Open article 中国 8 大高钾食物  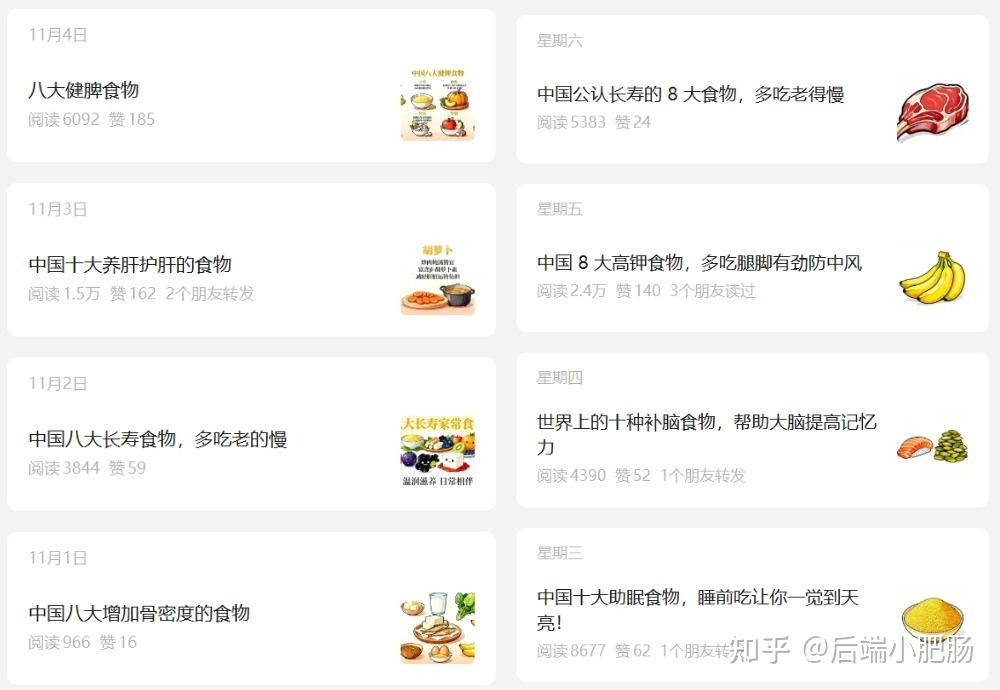(x=700, y=263)
